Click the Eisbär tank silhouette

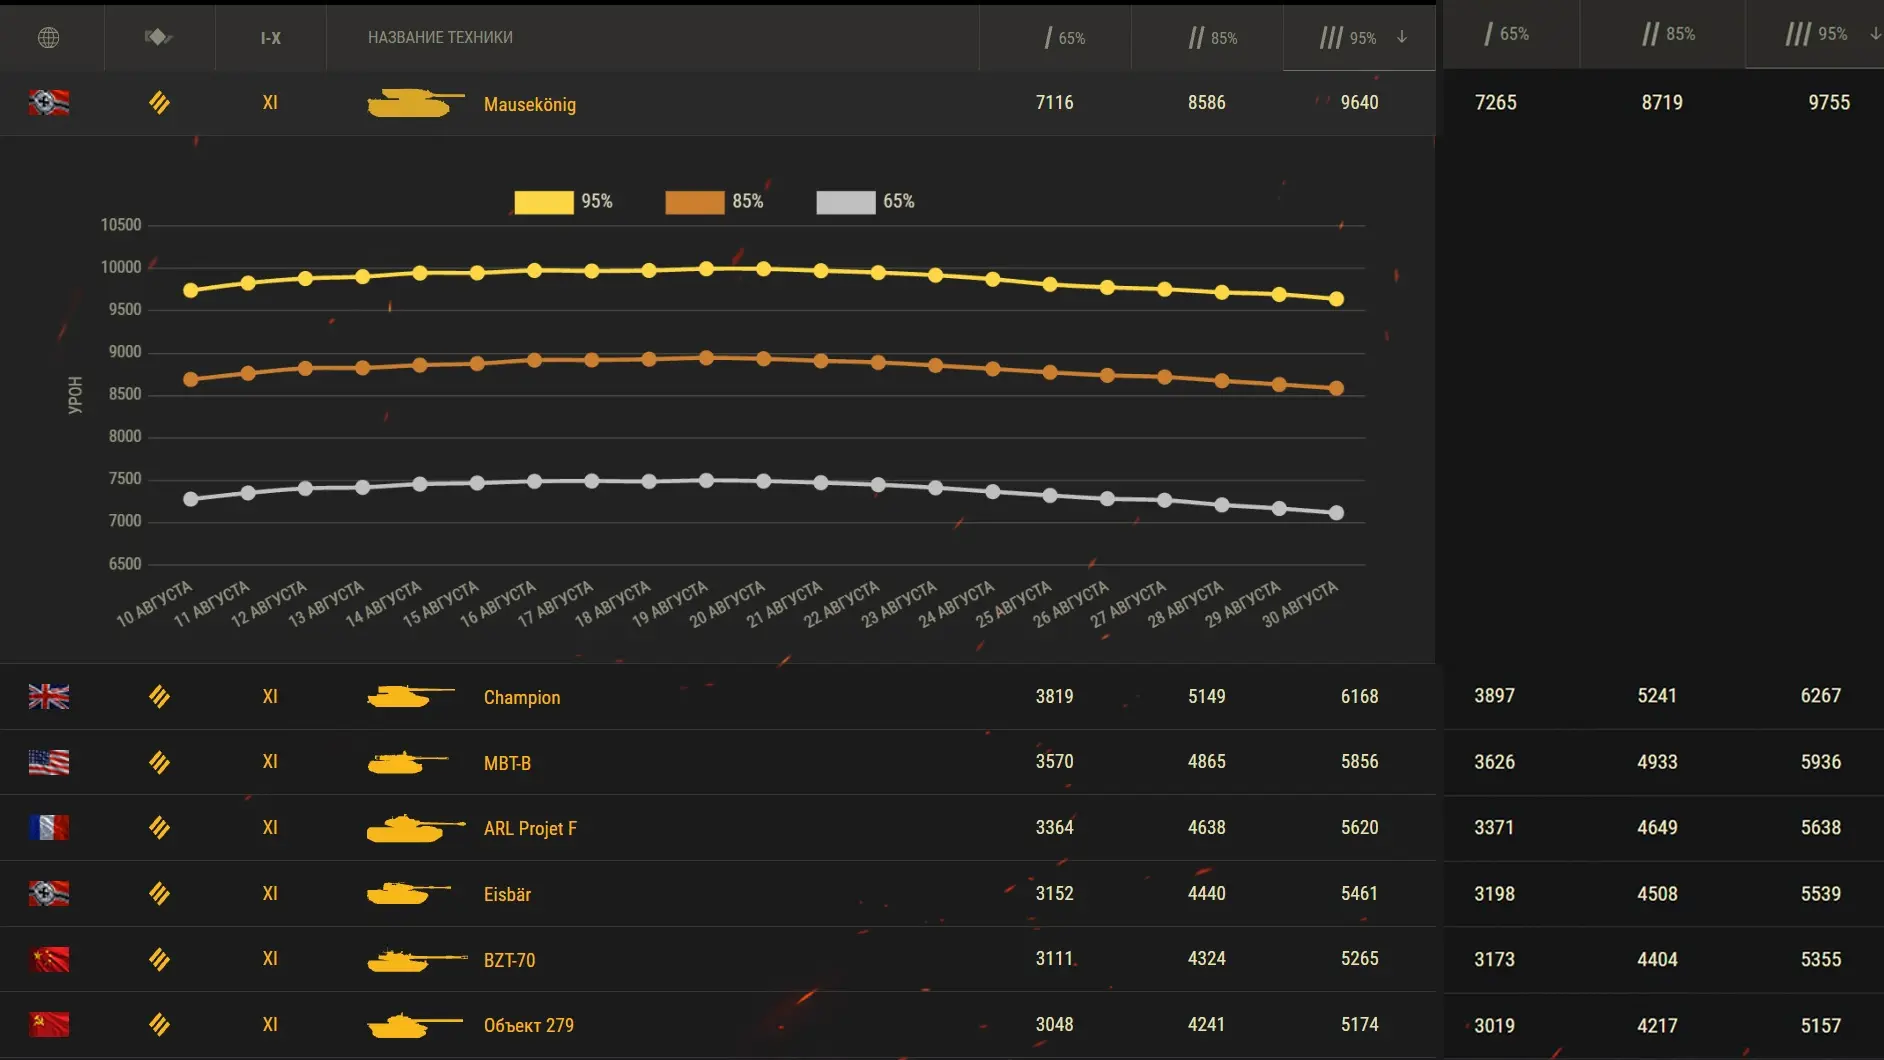tap(409, 893)
